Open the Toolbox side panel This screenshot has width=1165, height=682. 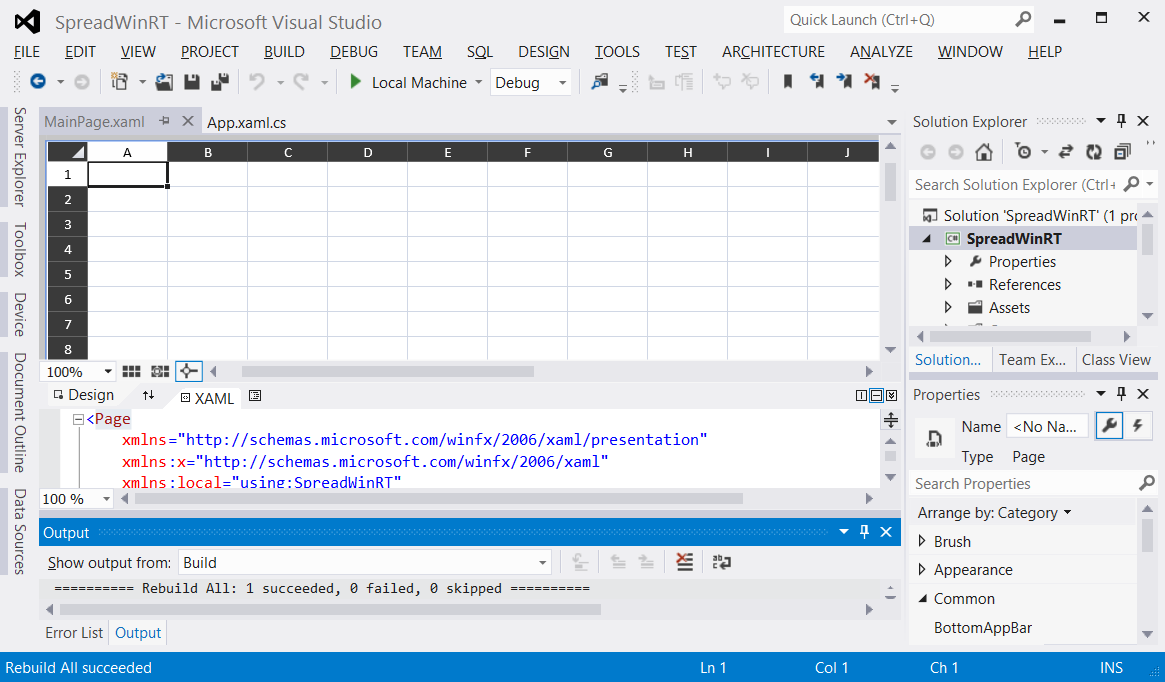coord(20,249)
